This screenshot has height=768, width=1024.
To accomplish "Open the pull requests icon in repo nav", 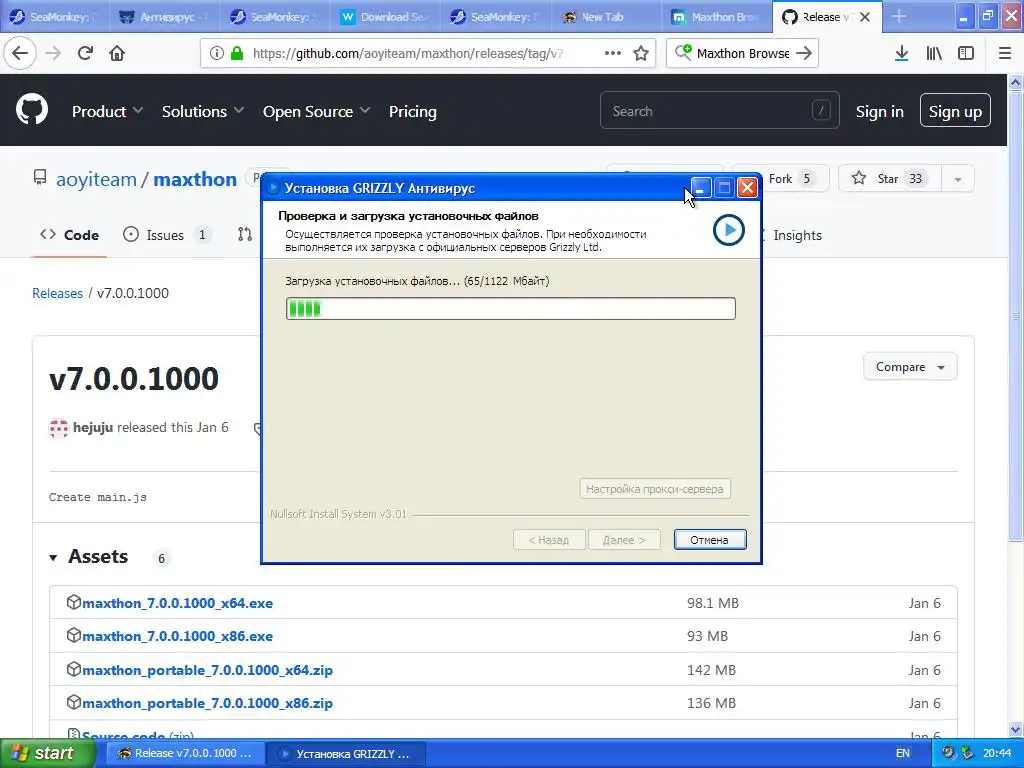I will 245,234.
